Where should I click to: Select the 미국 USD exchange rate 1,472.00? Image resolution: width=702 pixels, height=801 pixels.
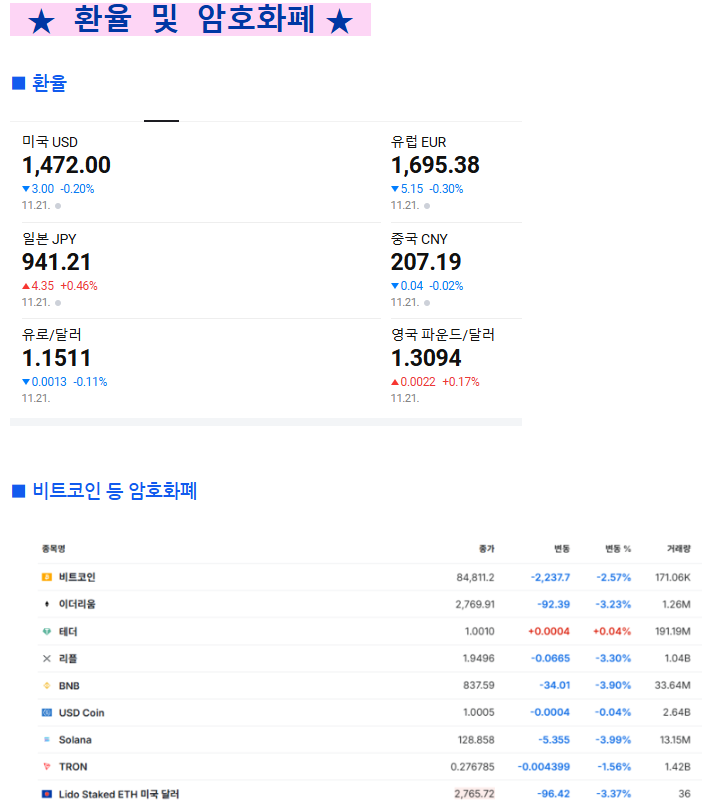(67, 166)
